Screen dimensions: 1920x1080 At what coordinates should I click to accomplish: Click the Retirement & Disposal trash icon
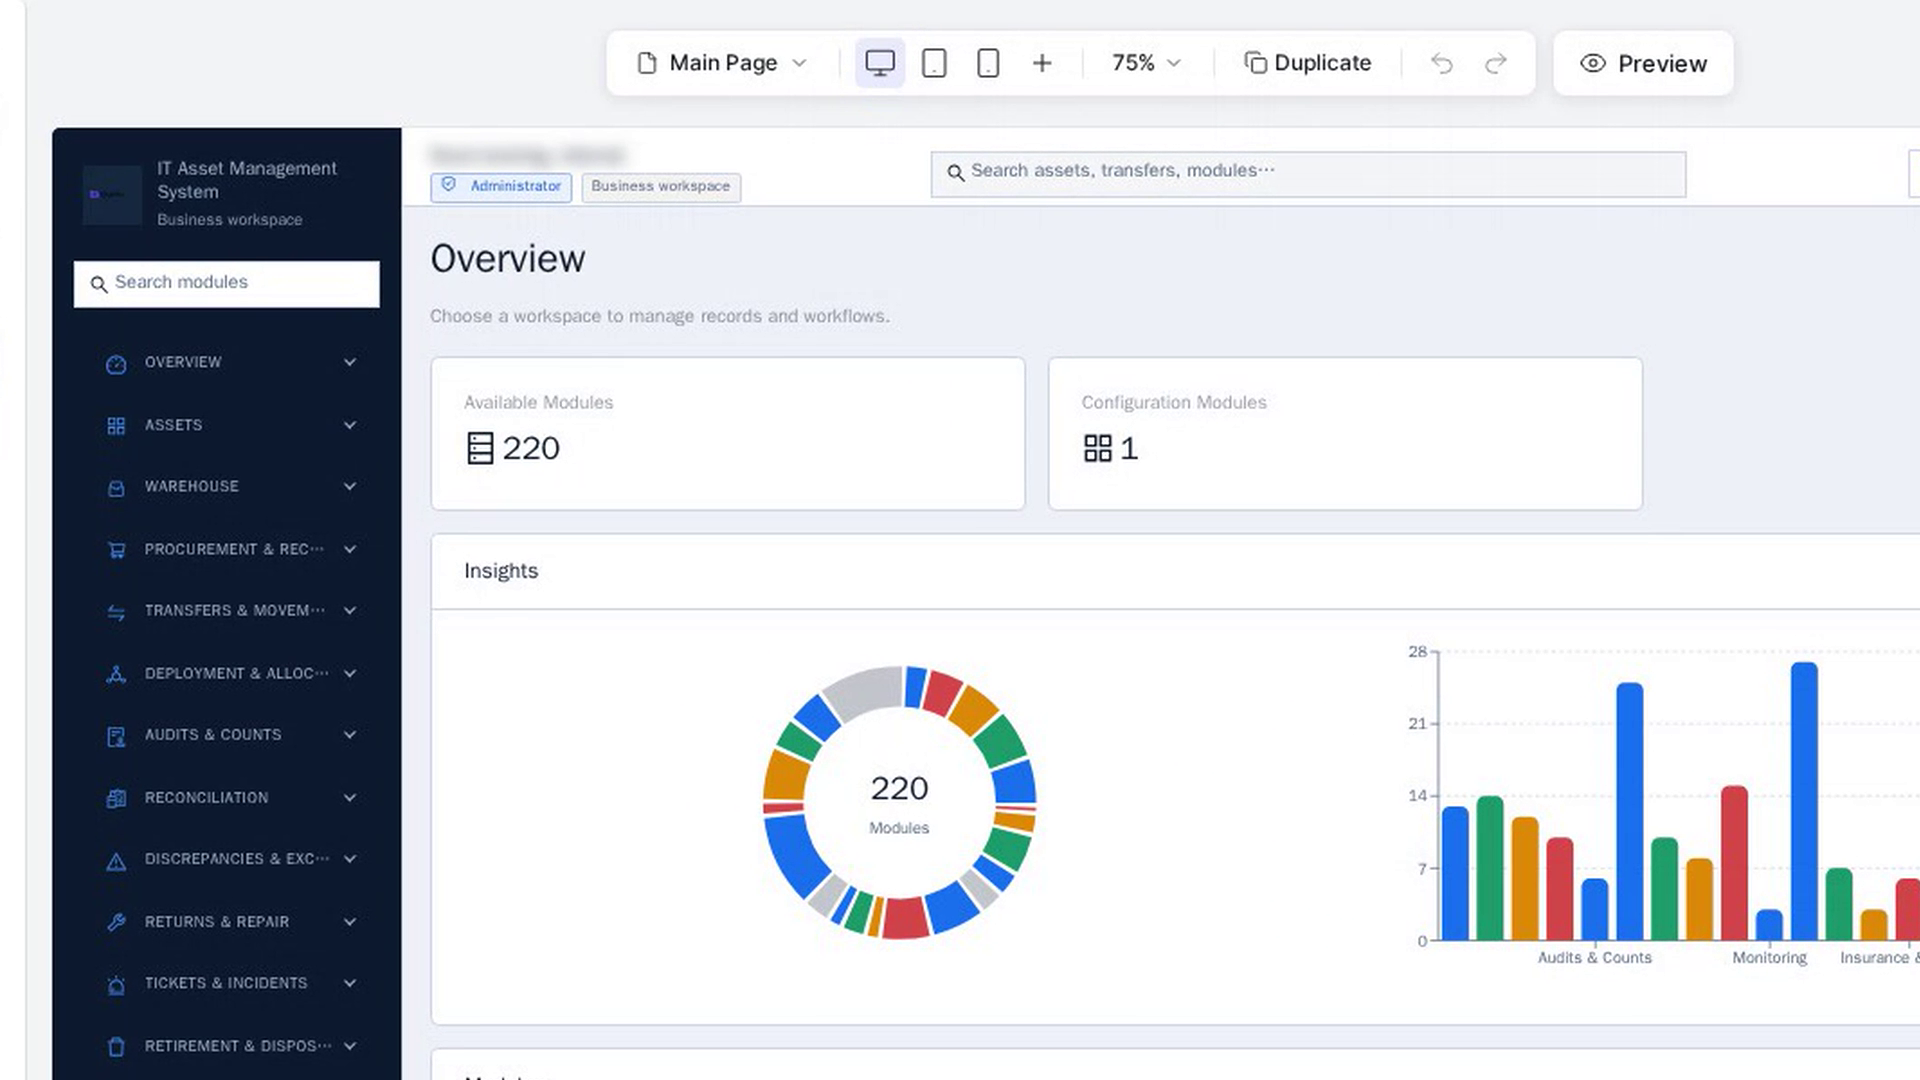tap(116, 1047)
